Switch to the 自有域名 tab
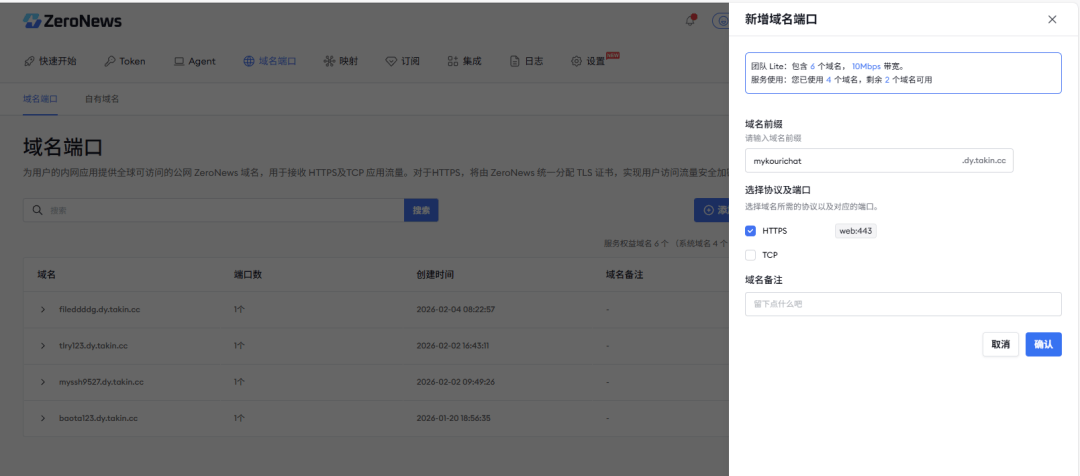The width and height of the screenshot is (1080, 476). 102,99
